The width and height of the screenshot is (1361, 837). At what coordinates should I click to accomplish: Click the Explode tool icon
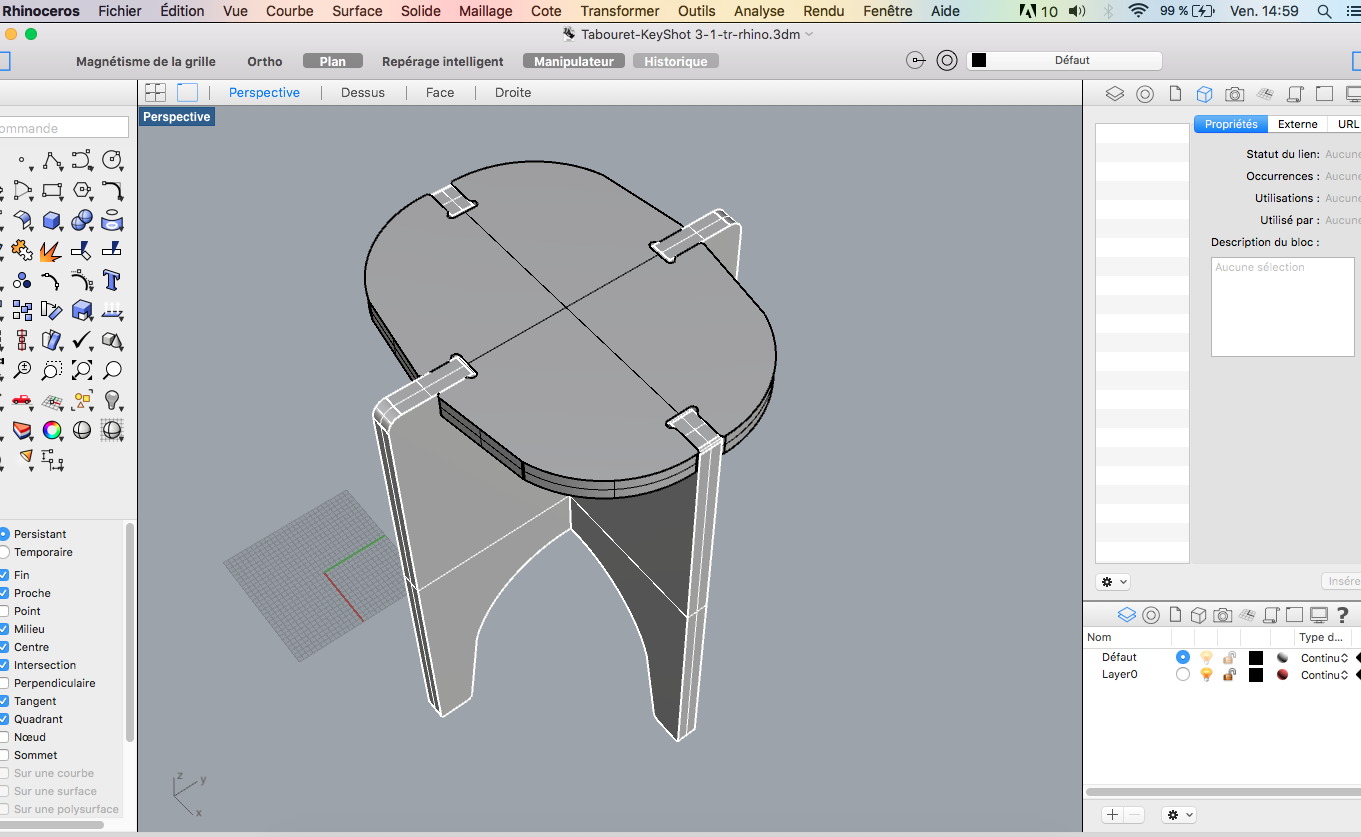(51, 251)
